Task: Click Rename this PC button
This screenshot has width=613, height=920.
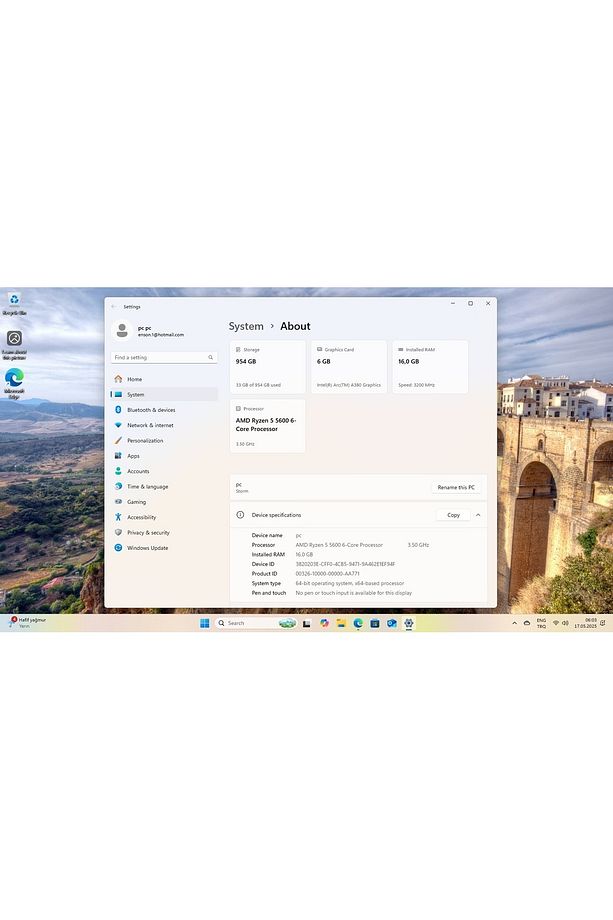Action: coord(456,487)
